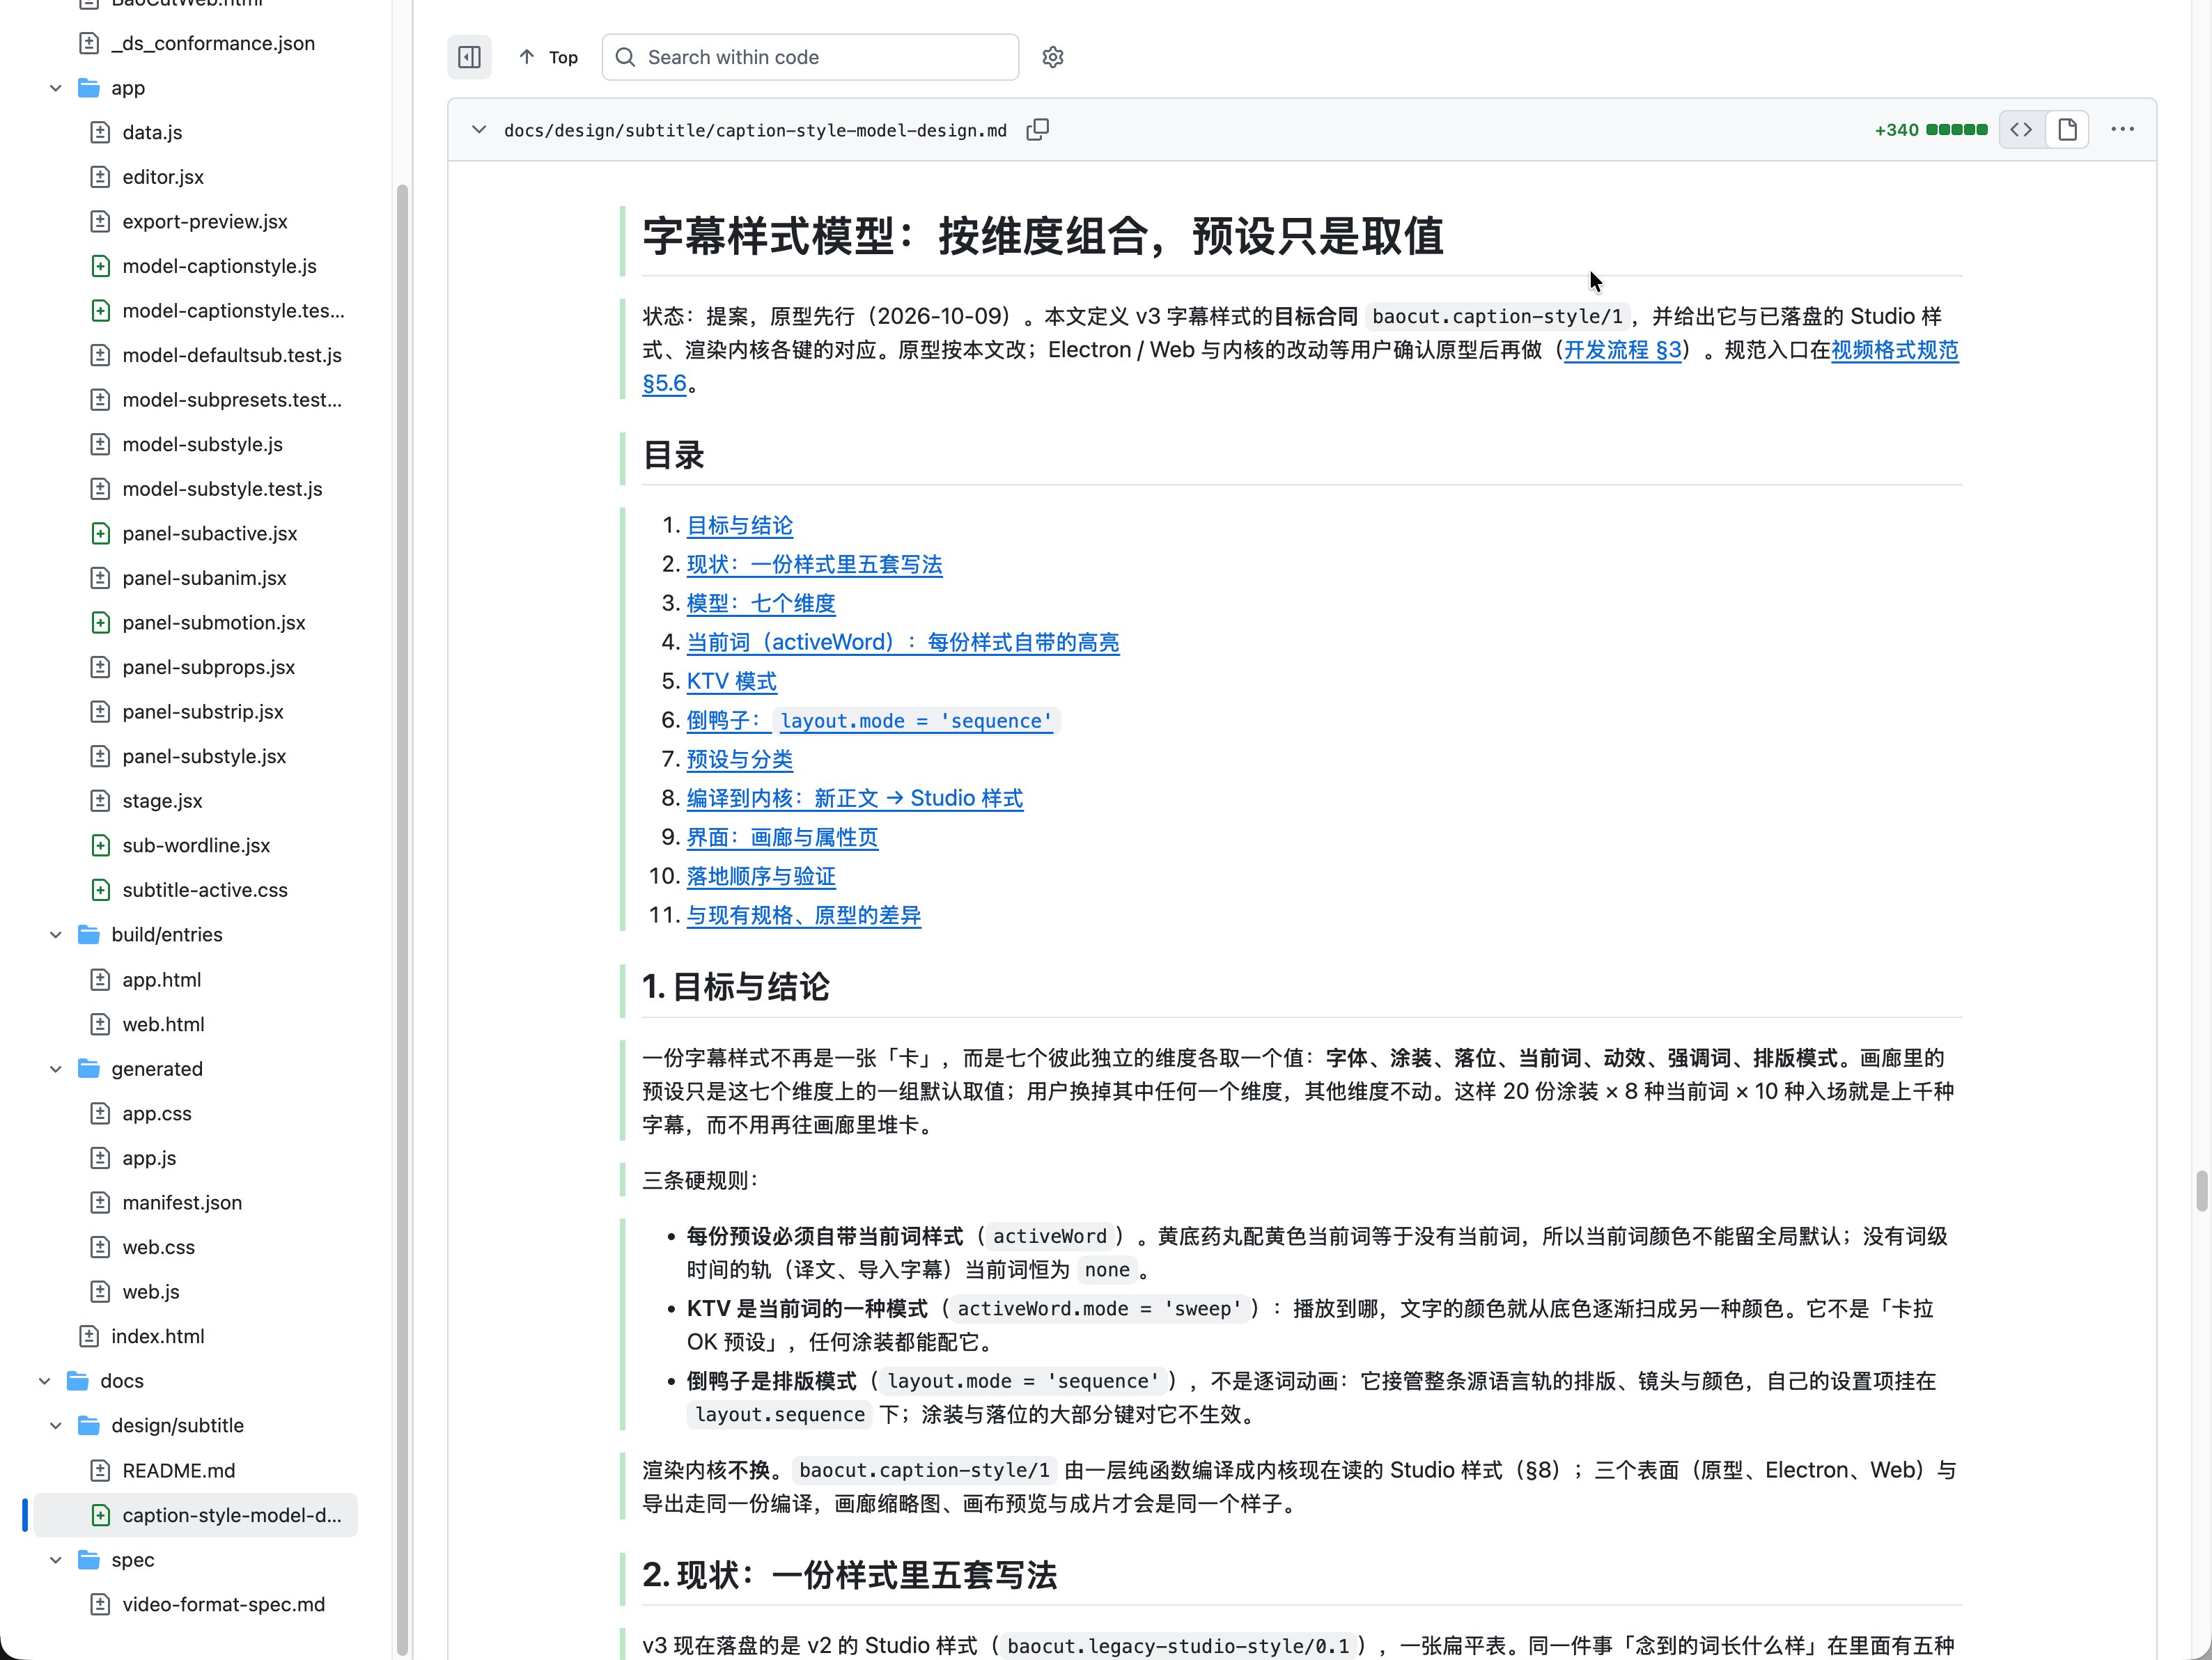Collapse the design/subtitle folder
The height and width of the screenshot is (1660, 2212).
(x=56, y=1425)
